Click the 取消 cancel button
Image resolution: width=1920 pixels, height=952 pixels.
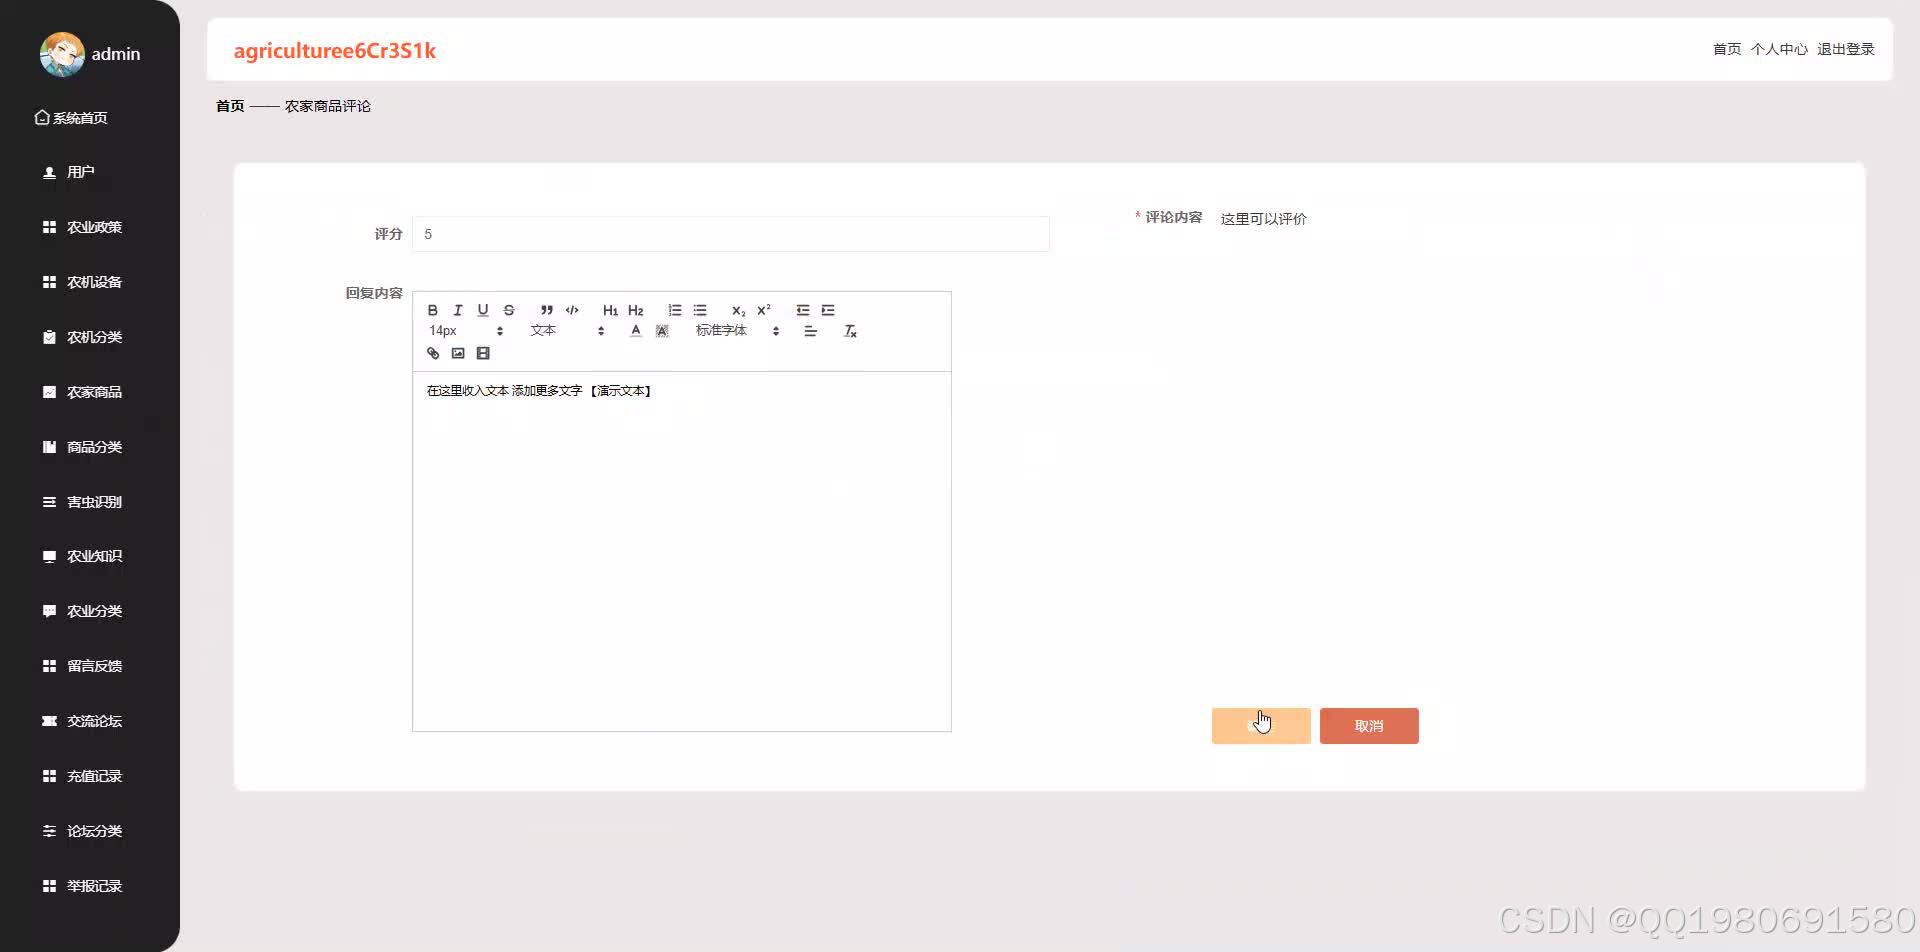point(1369,726)
